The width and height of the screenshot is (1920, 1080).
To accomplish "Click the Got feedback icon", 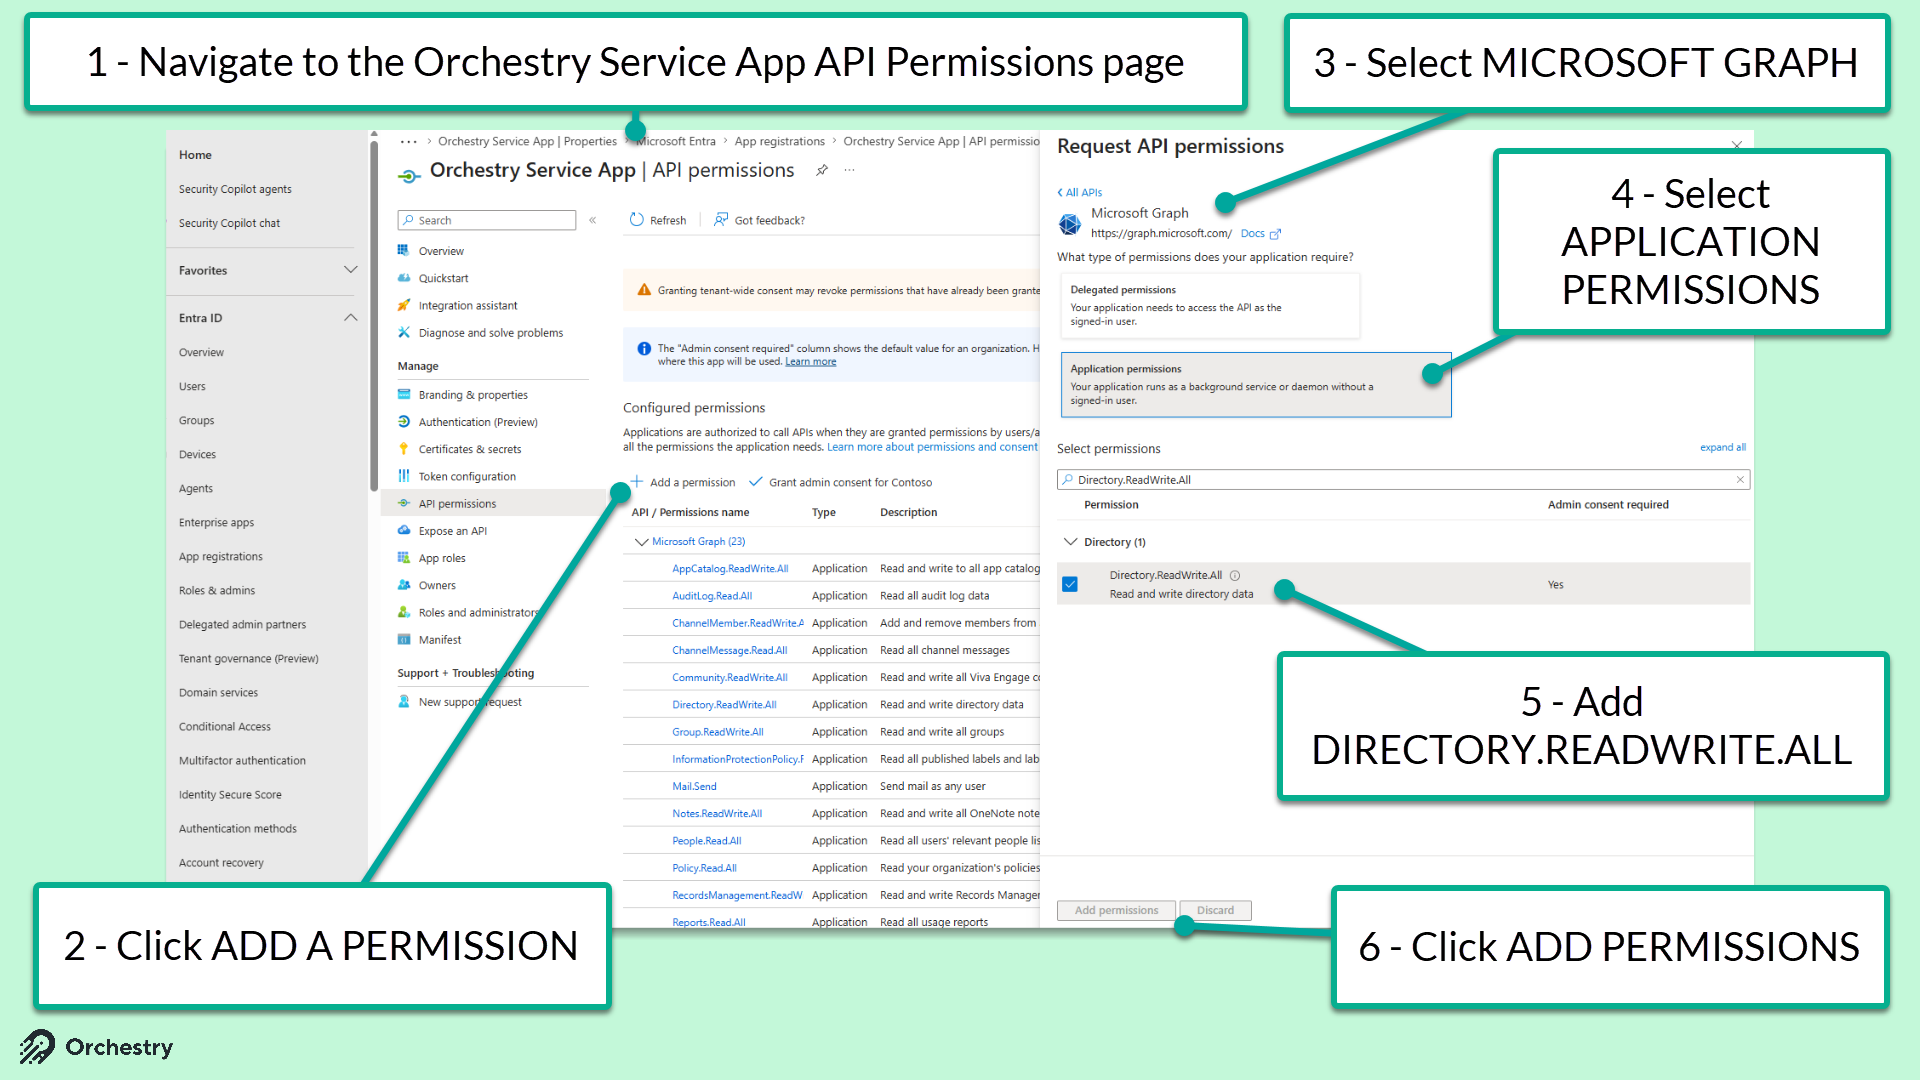I will coord(721,220).
